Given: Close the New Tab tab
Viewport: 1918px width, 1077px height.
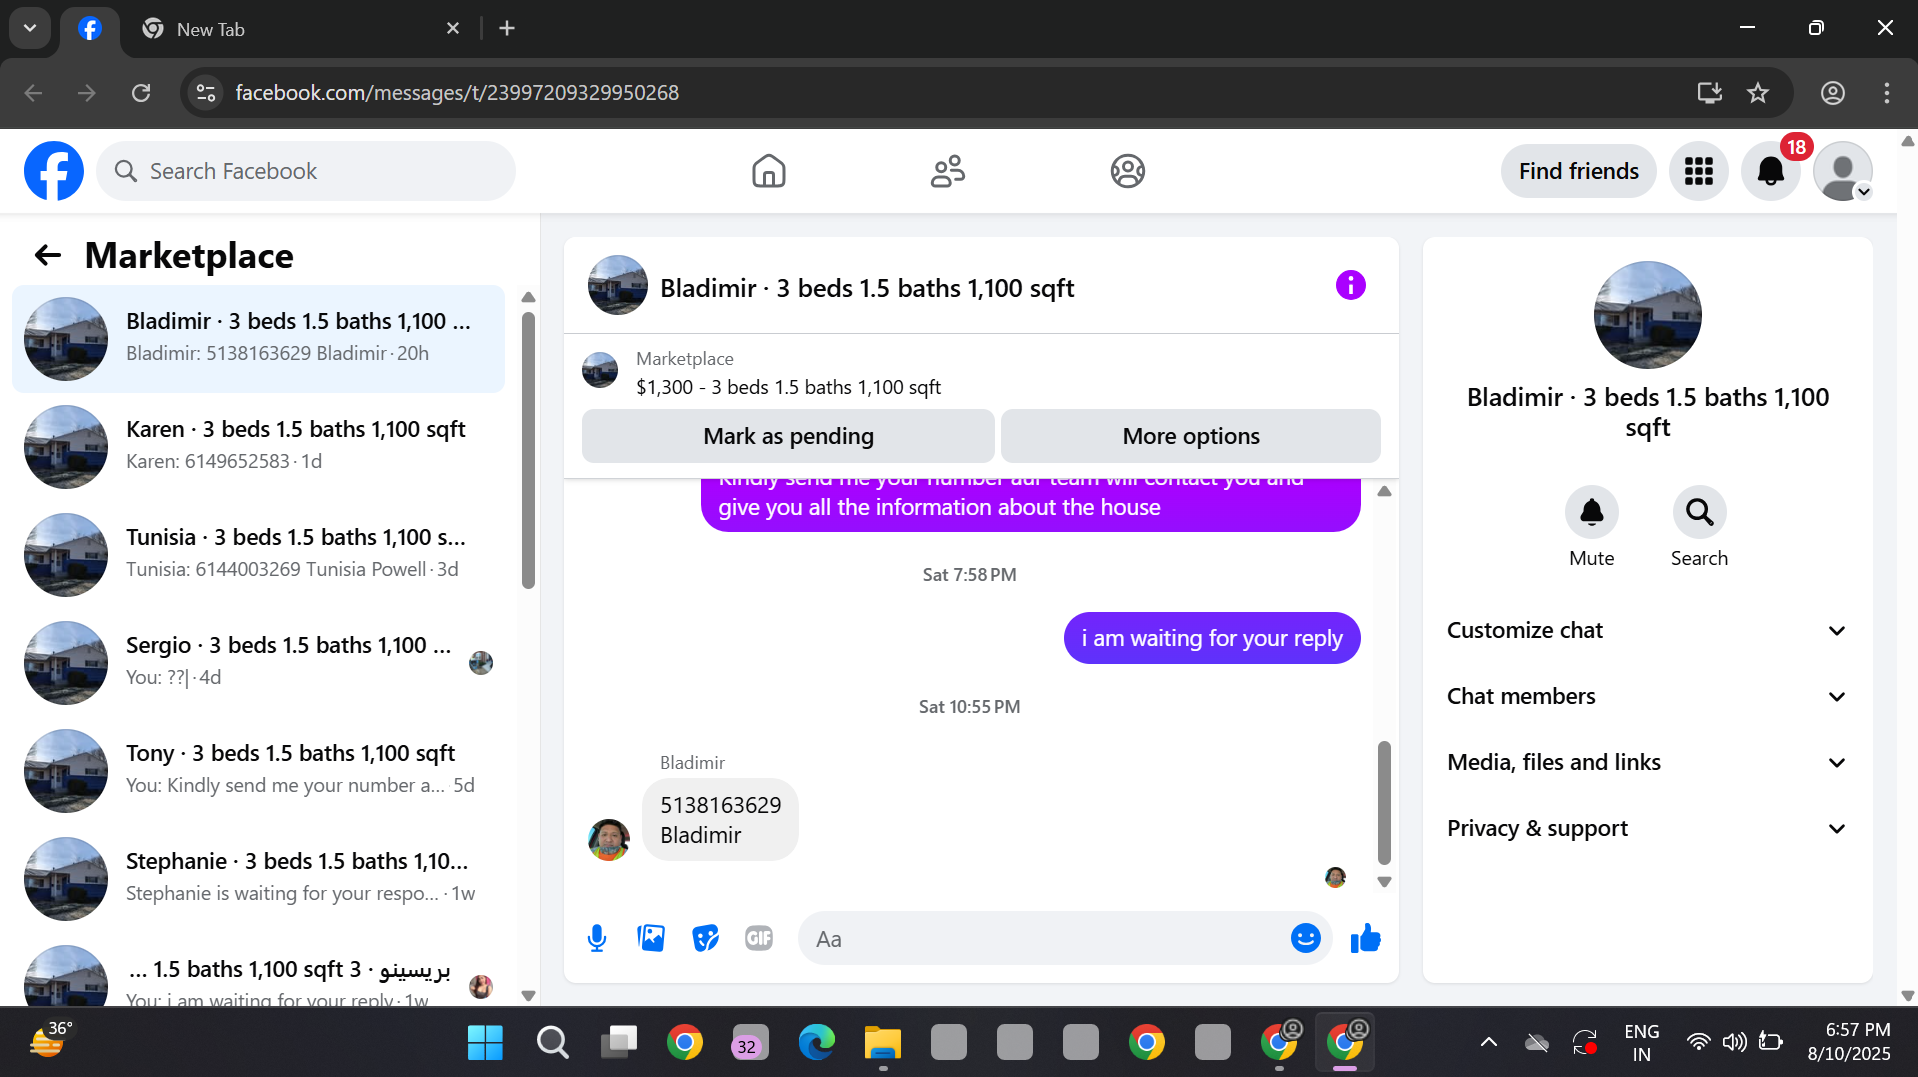Looking at the screenshot, I should (x=453, y=29).
